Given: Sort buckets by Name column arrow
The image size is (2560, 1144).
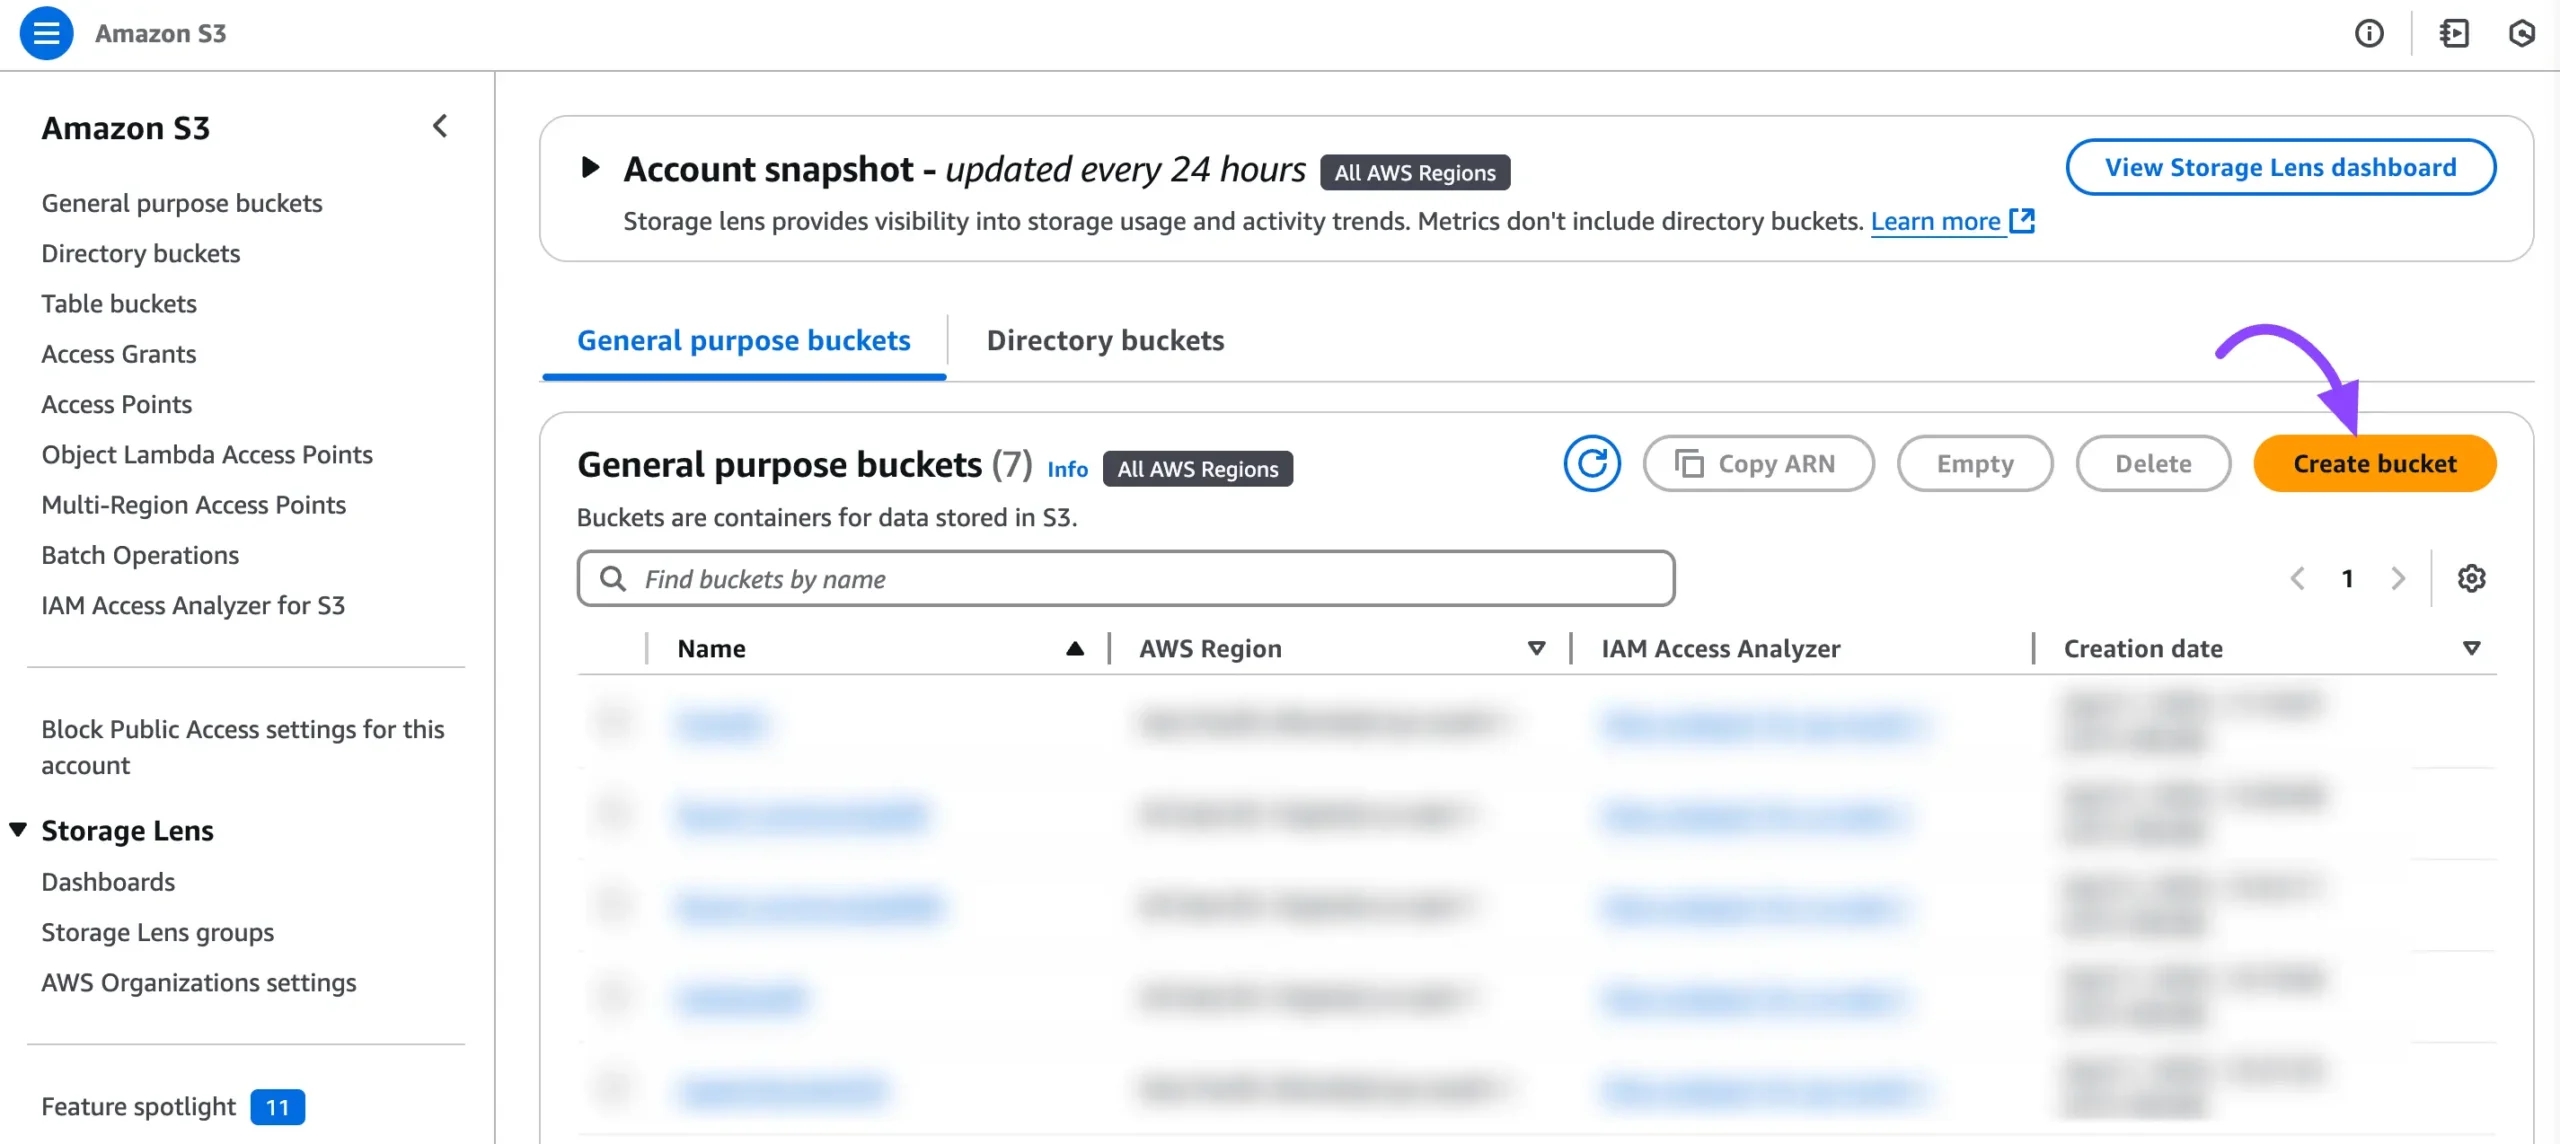Looking at the screenshot, I should click(x=1075, y=648).
